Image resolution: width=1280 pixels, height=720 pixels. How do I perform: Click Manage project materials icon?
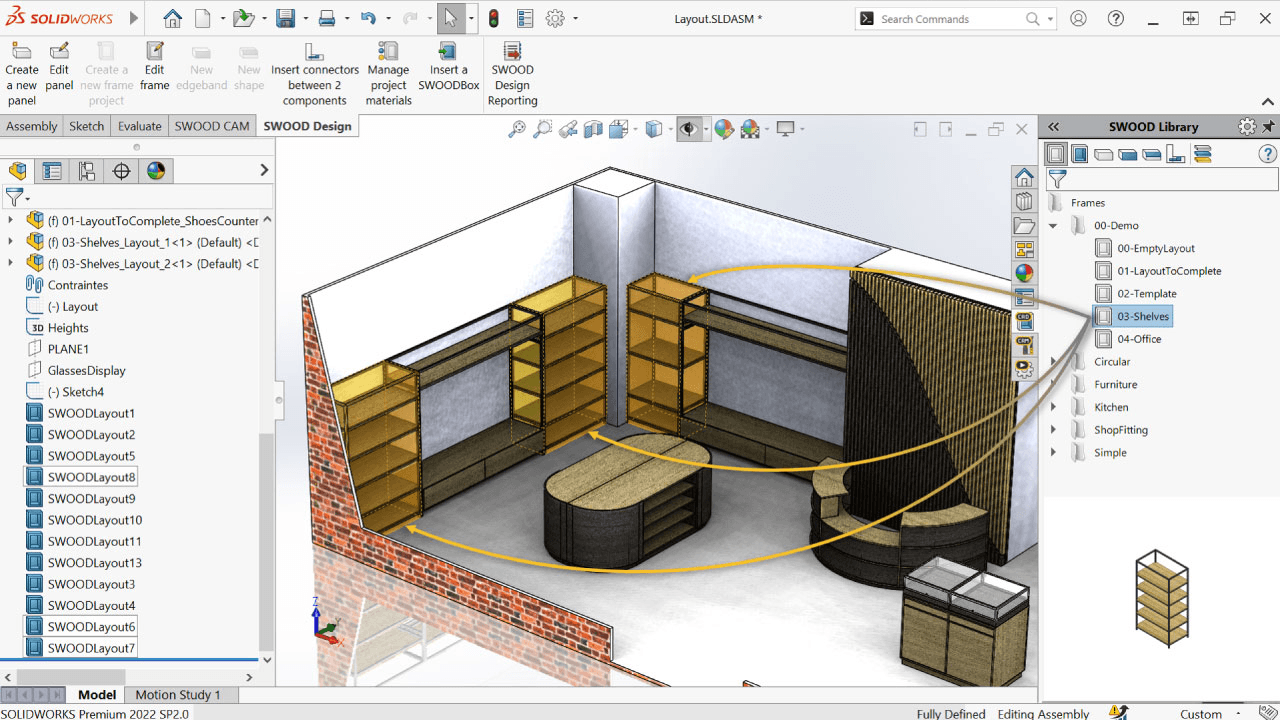pyautogui.click(x=388, y=52)
